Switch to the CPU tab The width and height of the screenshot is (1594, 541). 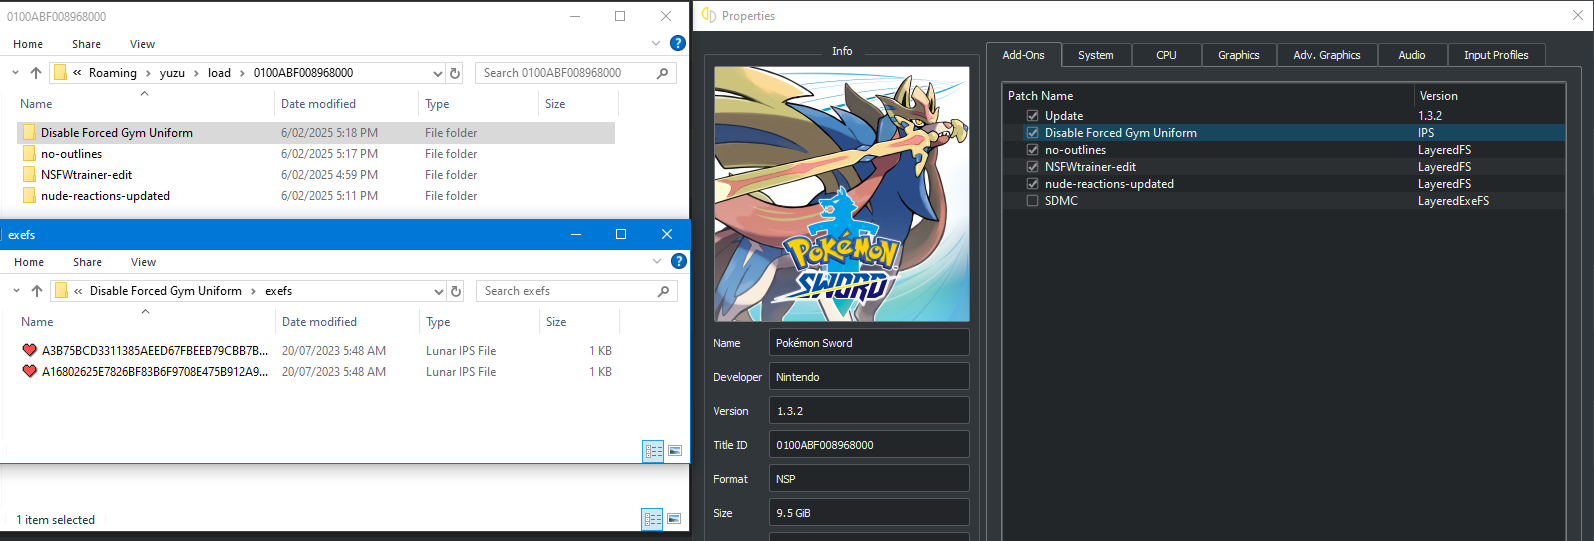tap(1166, 55)
